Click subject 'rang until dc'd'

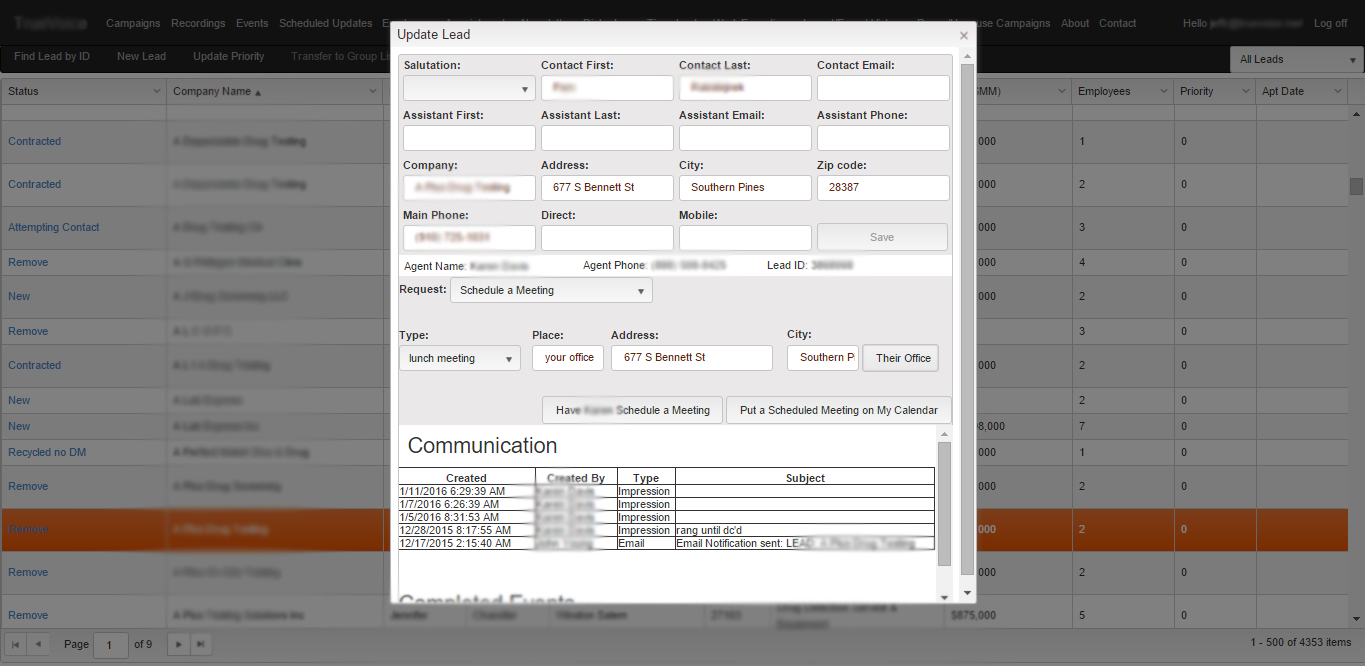709,530
